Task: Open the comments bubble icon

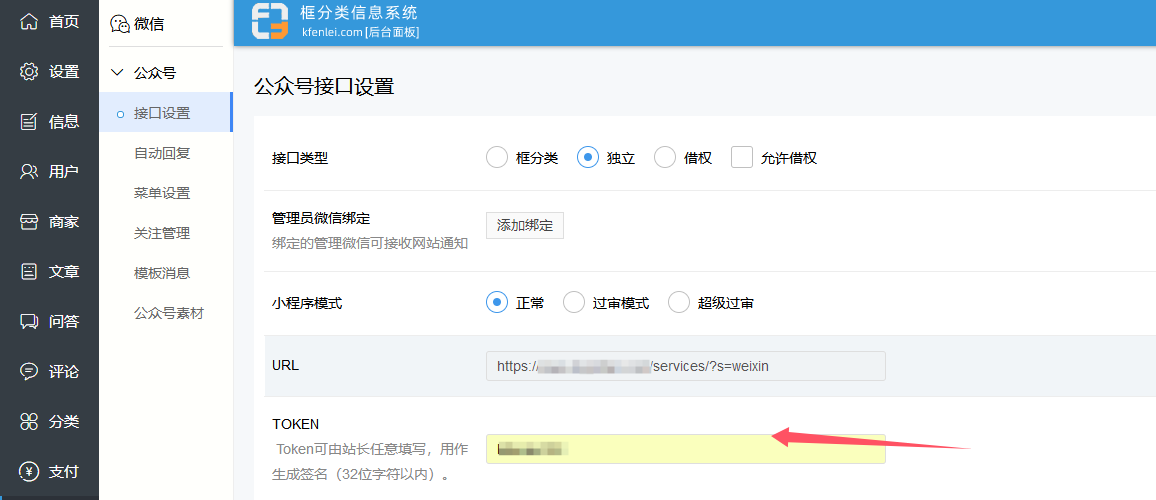Action: [x=30, y=371]
